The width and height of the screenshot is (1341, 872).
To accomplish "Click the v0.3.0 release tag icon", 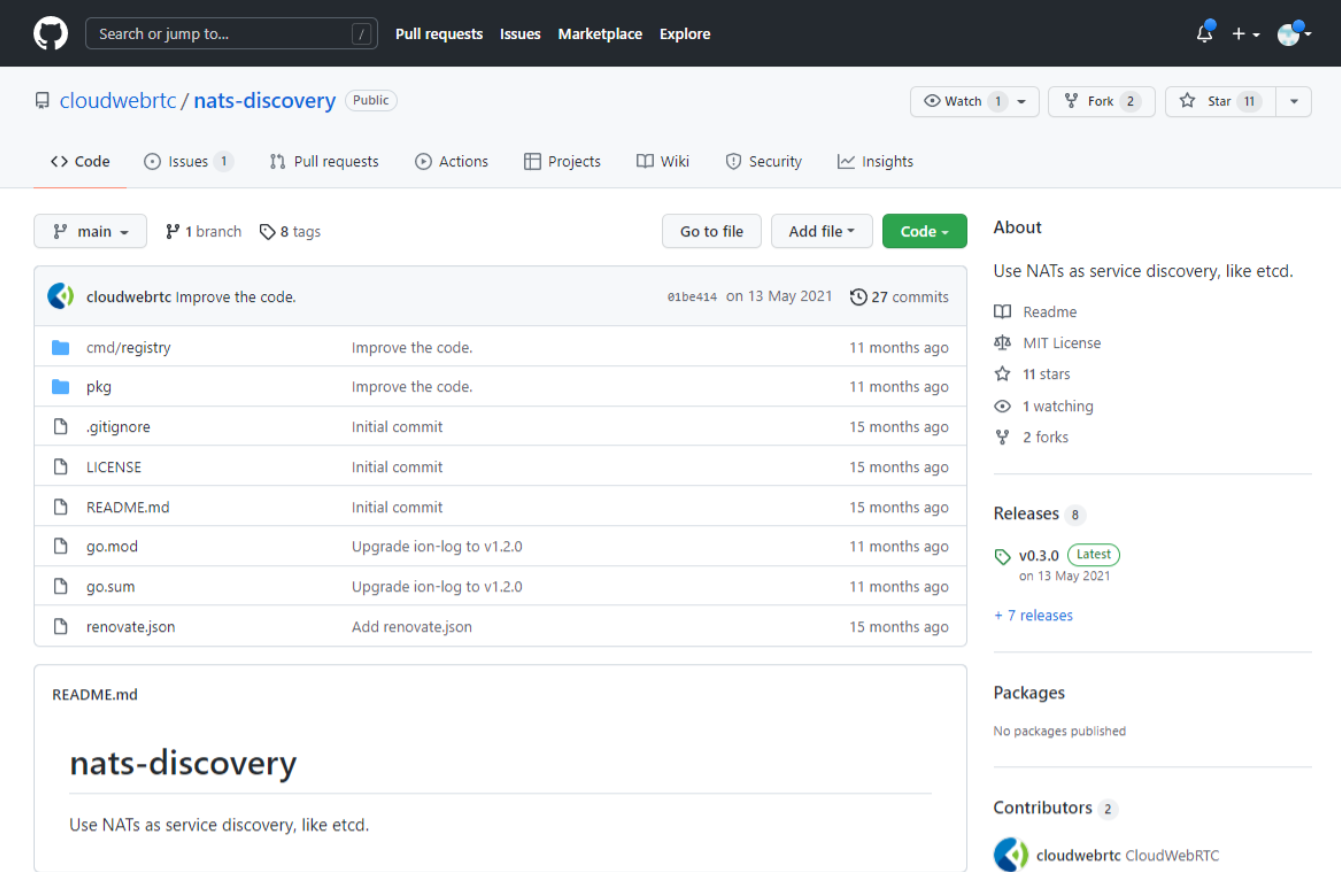I will click(1003, 557).
